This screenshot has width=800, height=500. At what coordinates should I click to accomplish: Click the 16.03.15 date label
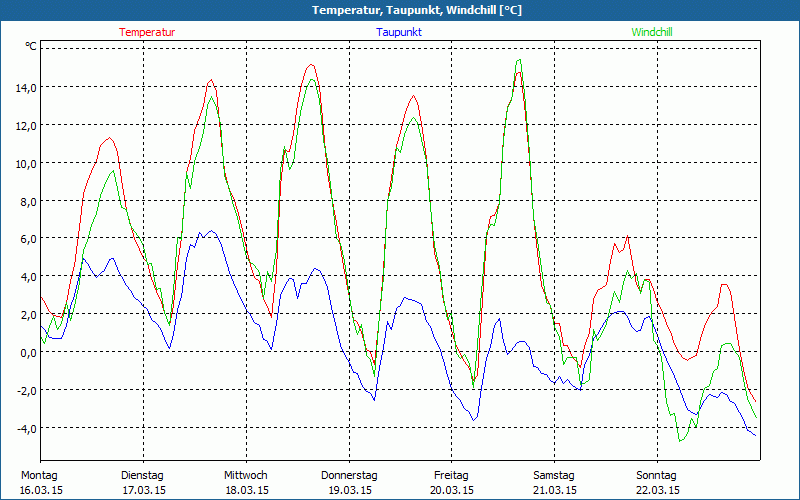41,490
